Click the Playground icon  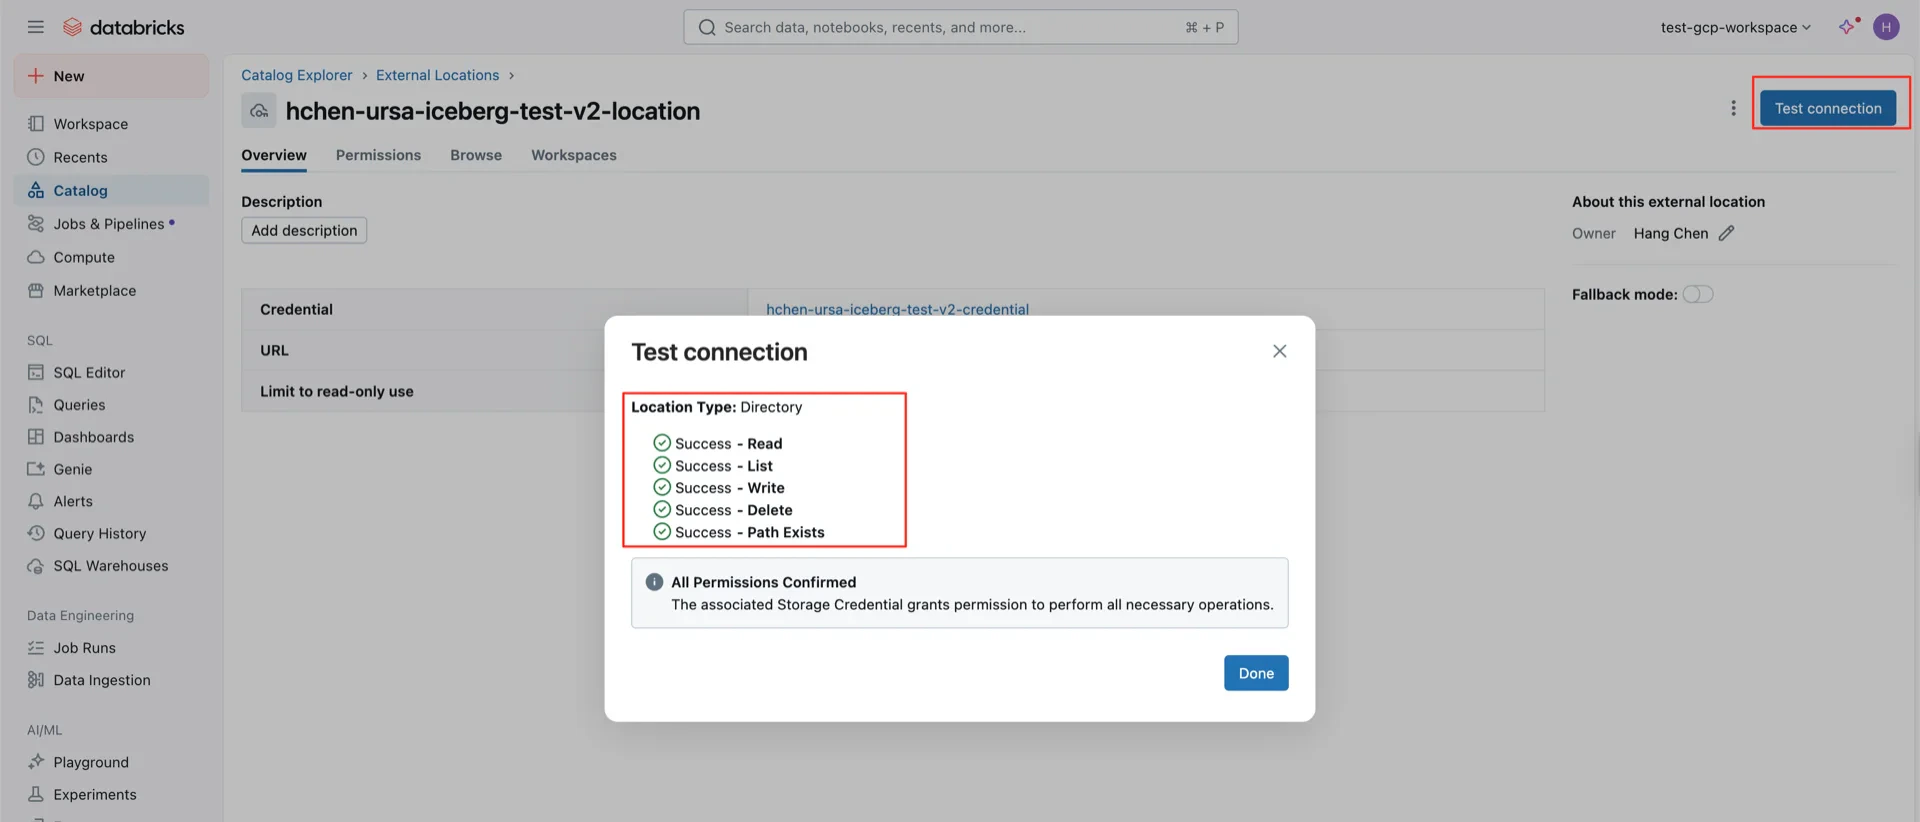(36, 762)
